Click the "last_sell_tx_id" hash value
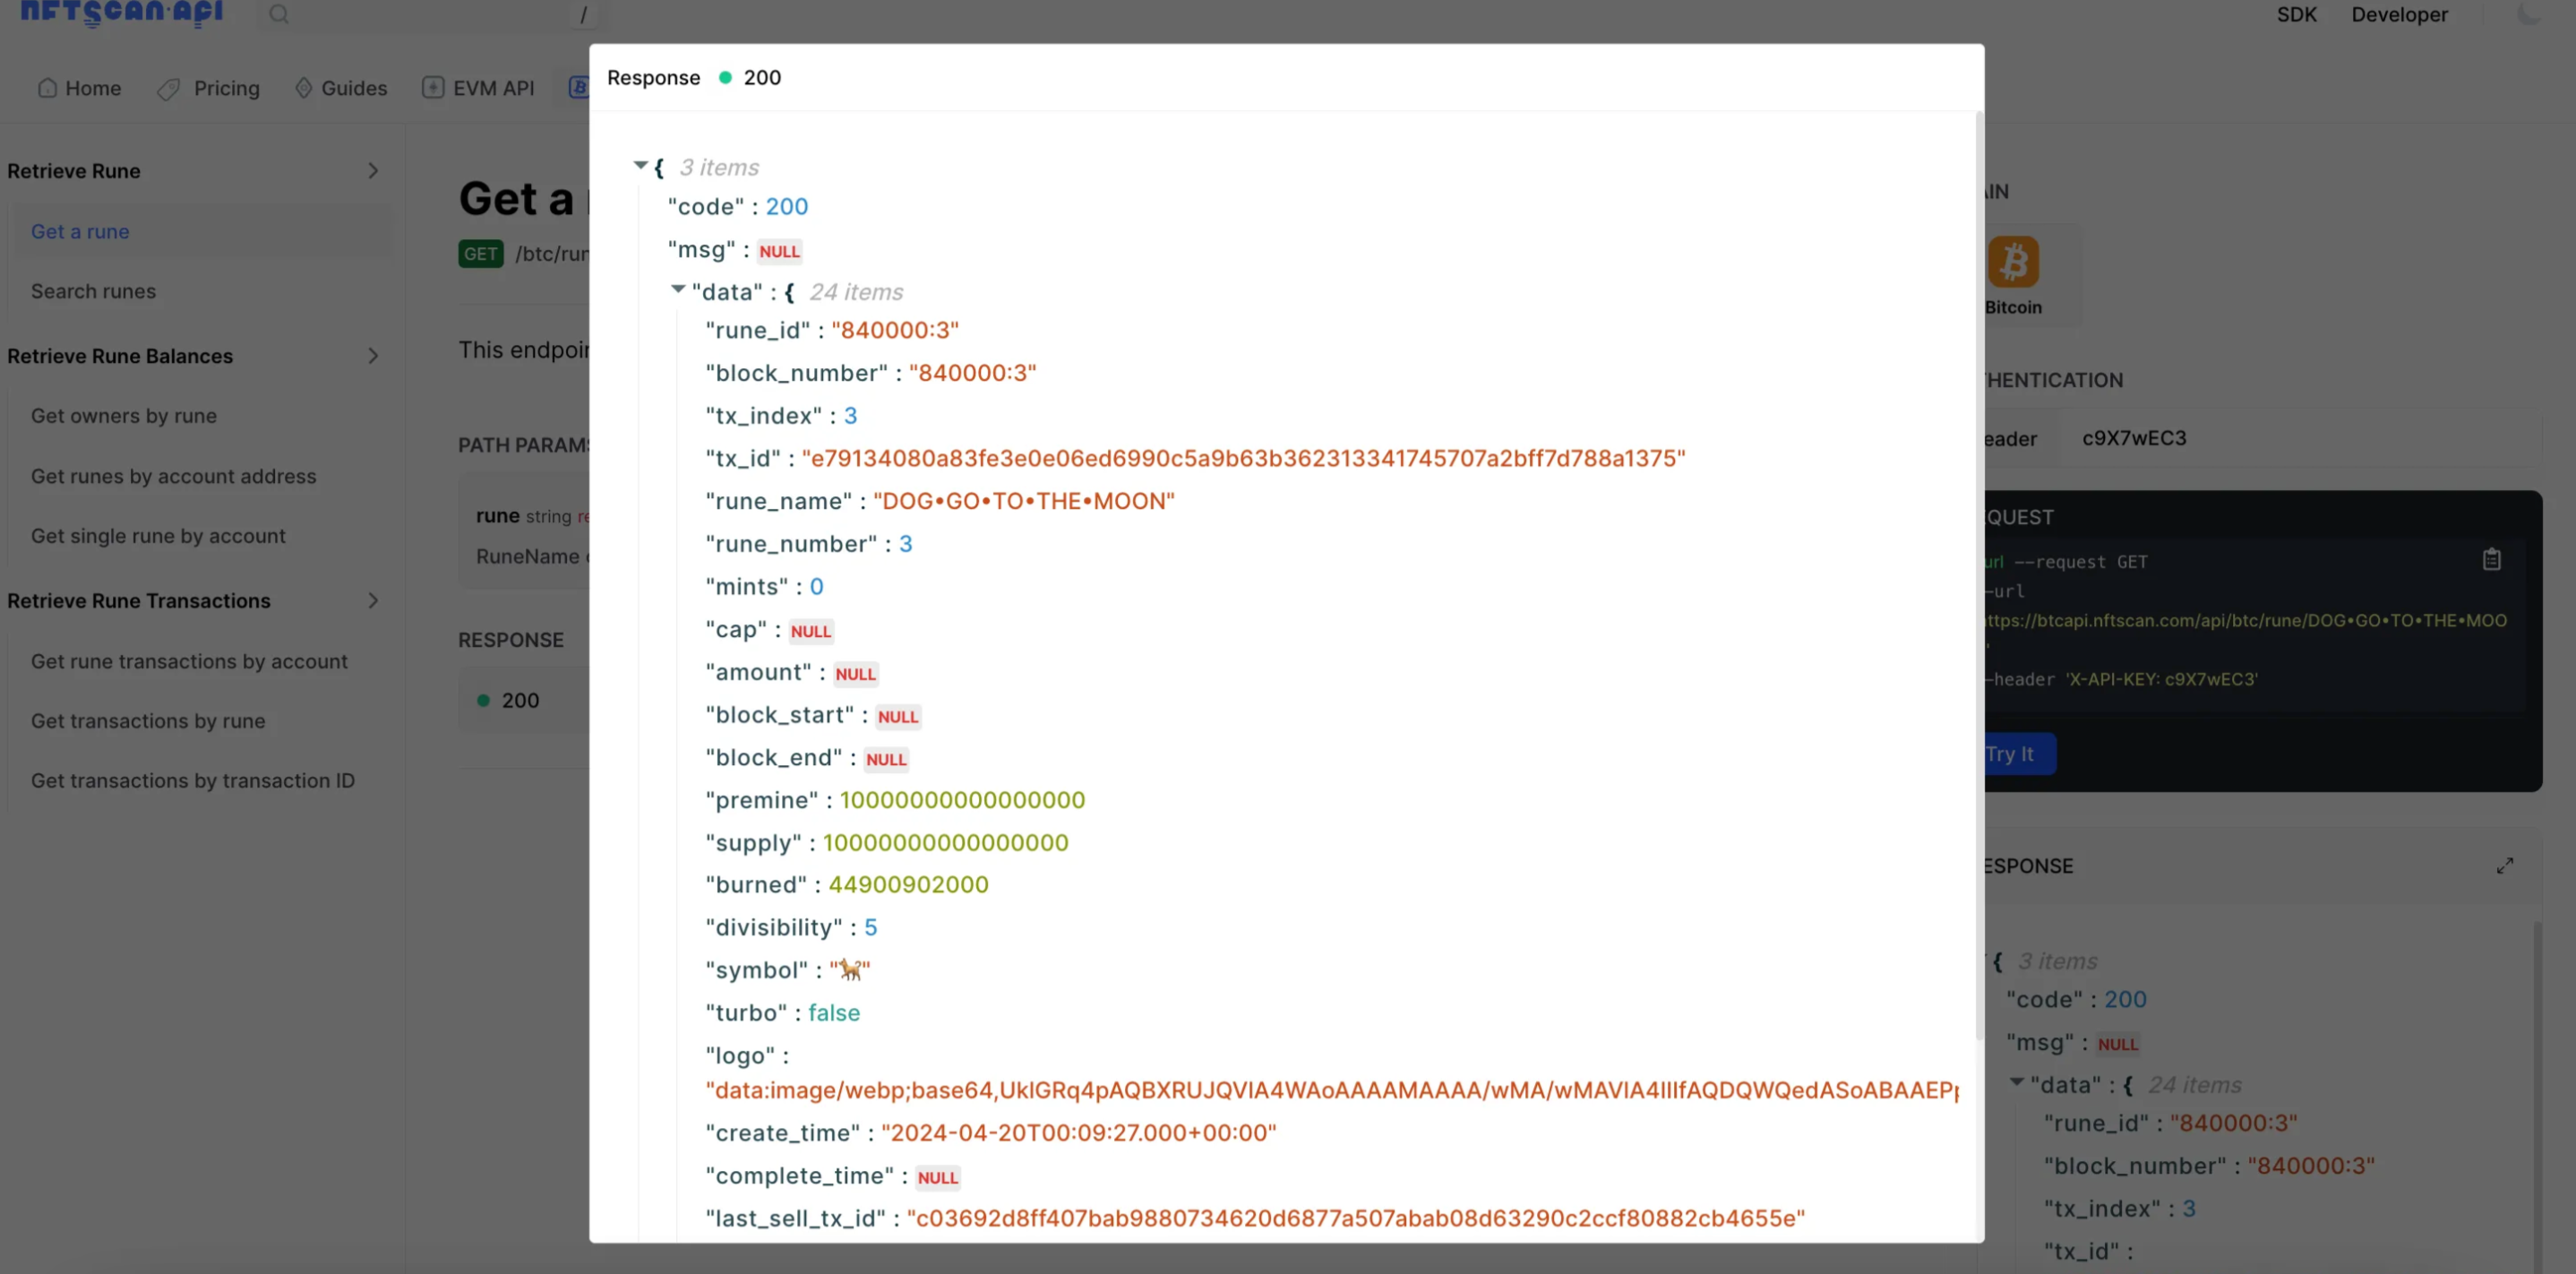Image resolution: width=2576 pixels, height=1274 pixels. pyautogui.click(x=1355, y=1219)
